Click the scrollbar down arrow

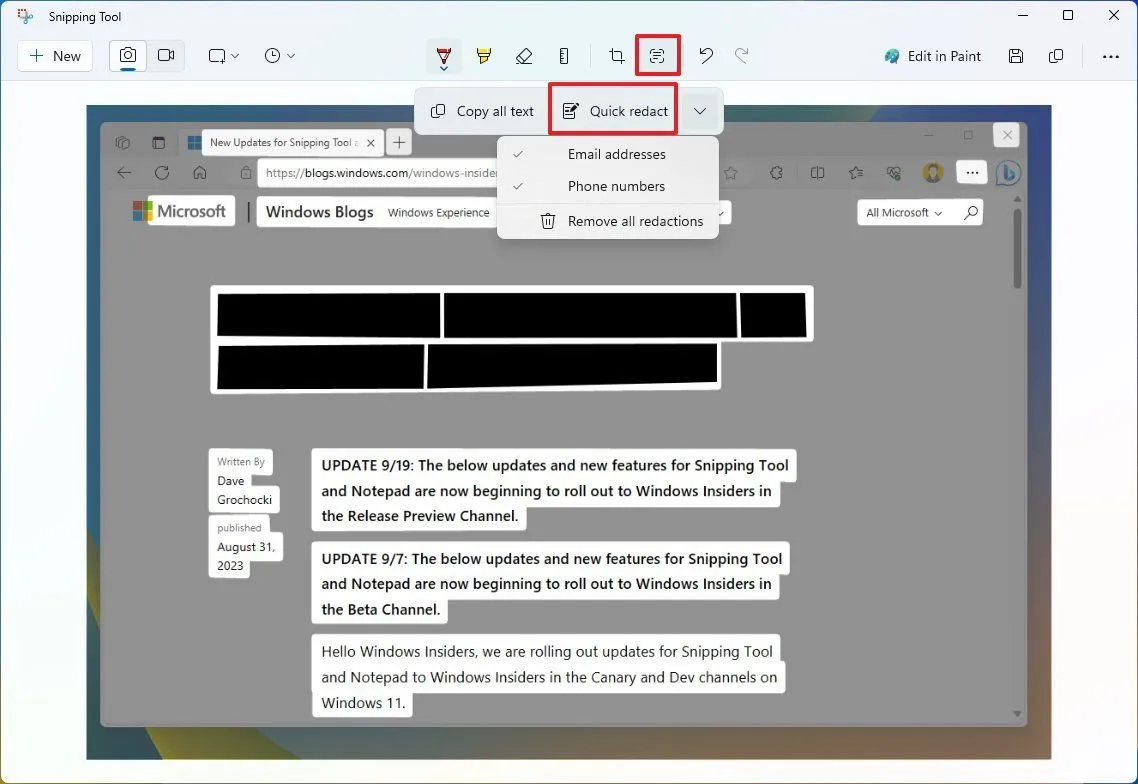(1017, 714)
